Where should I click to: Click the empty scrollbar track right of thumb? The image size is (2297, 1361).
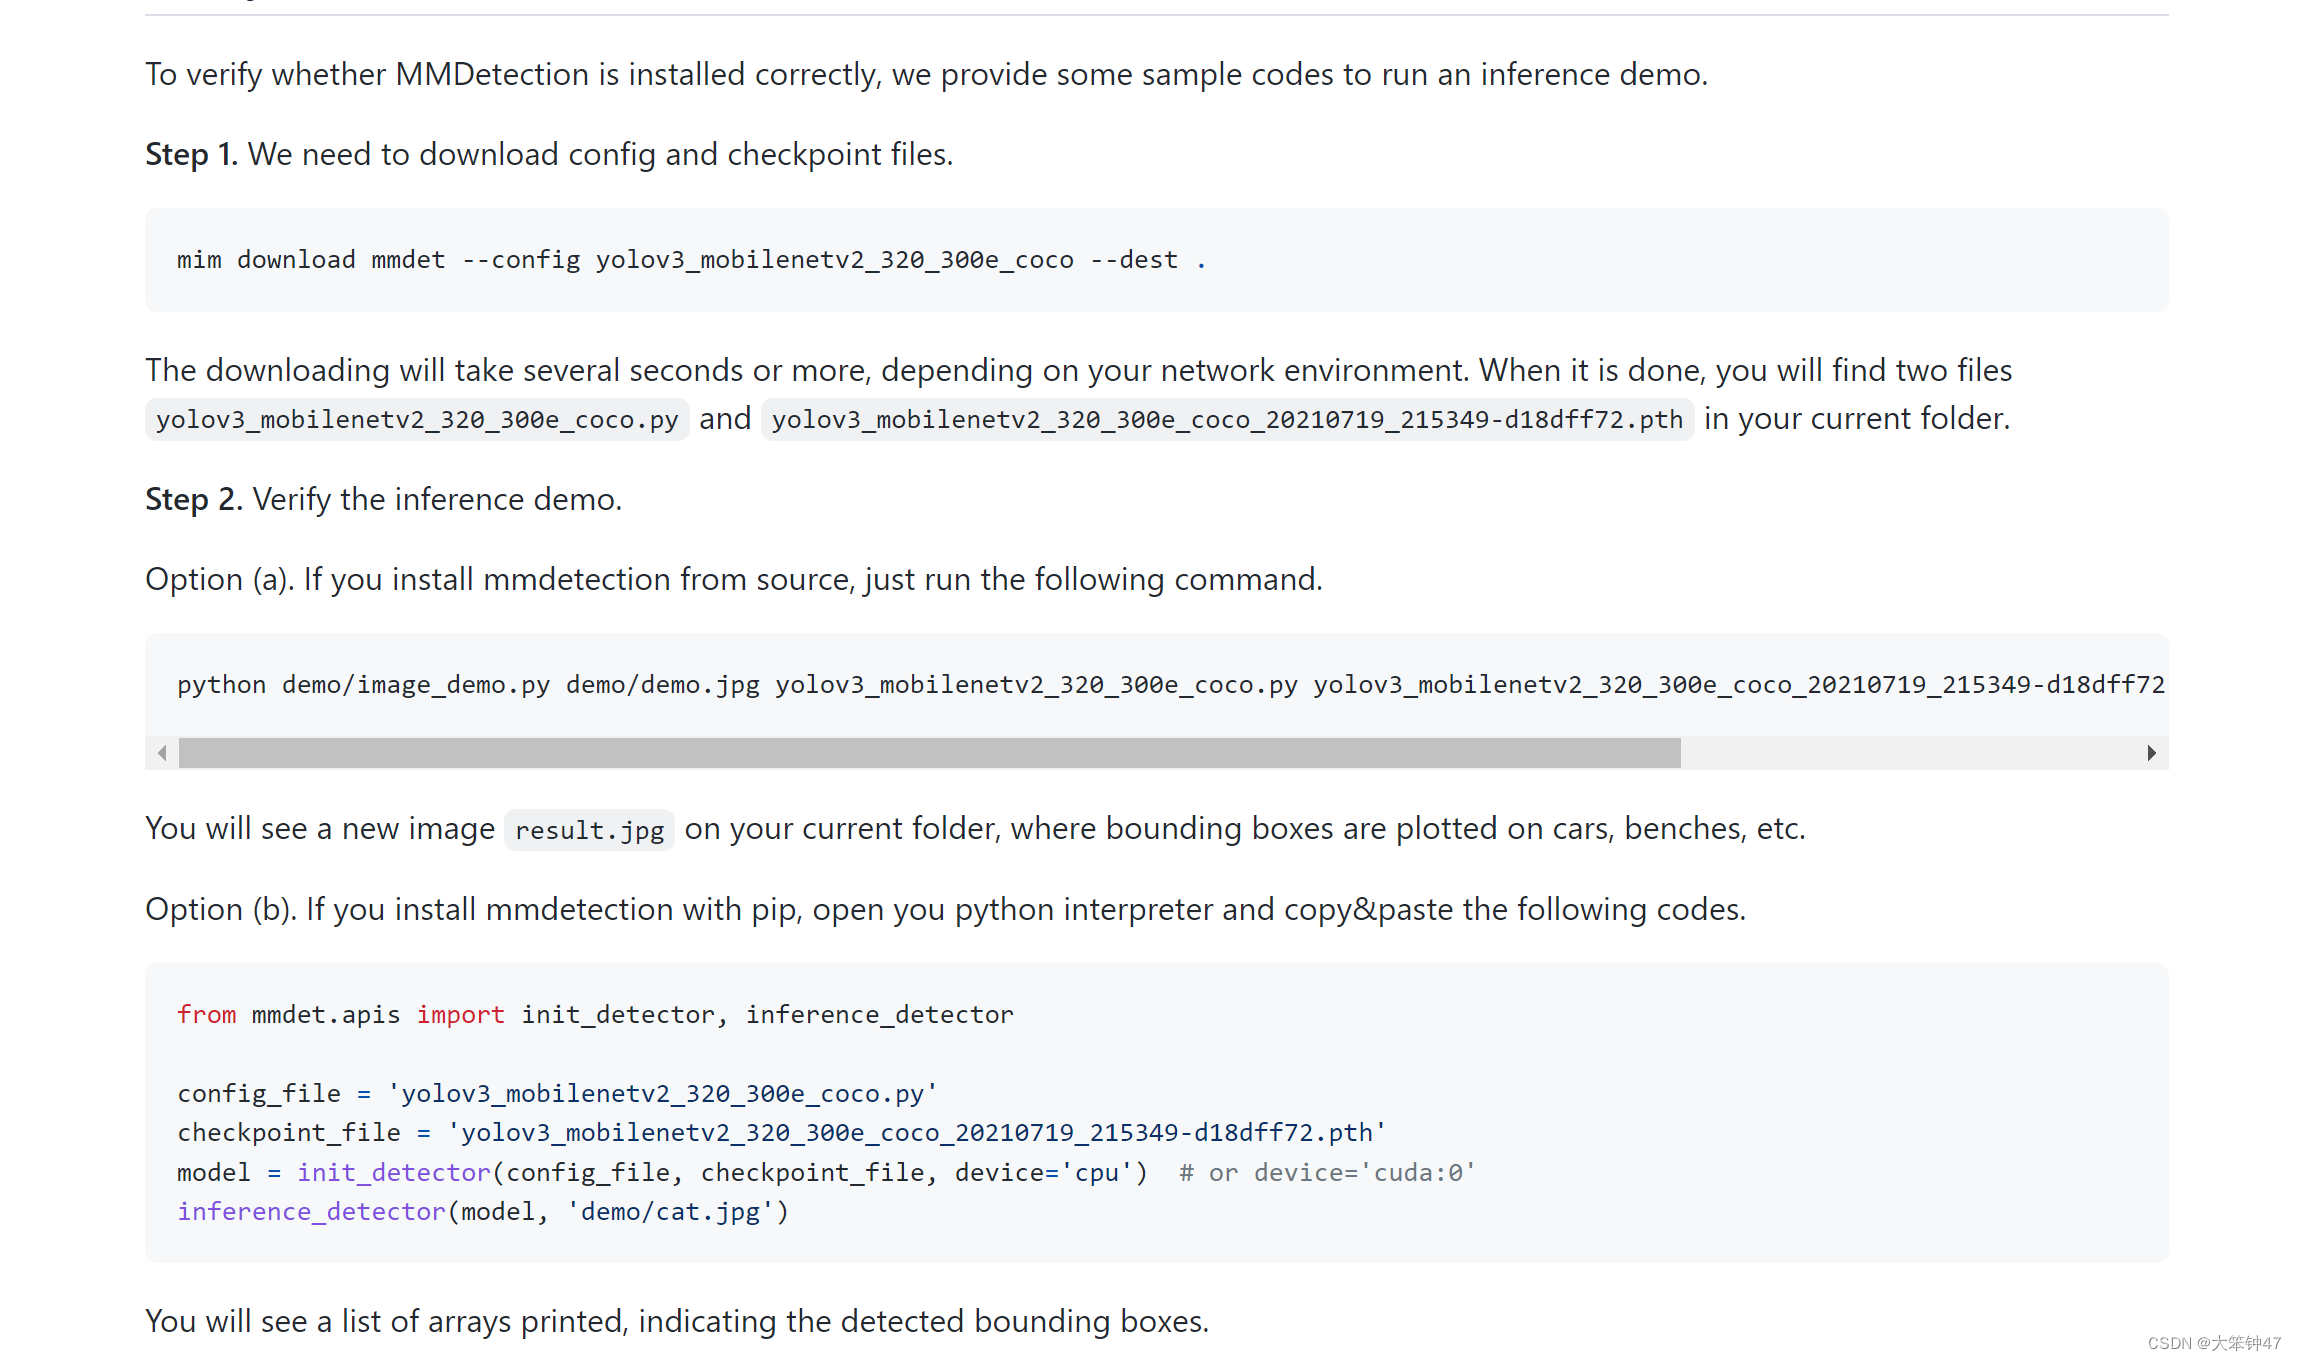(x=1908, y=753)
